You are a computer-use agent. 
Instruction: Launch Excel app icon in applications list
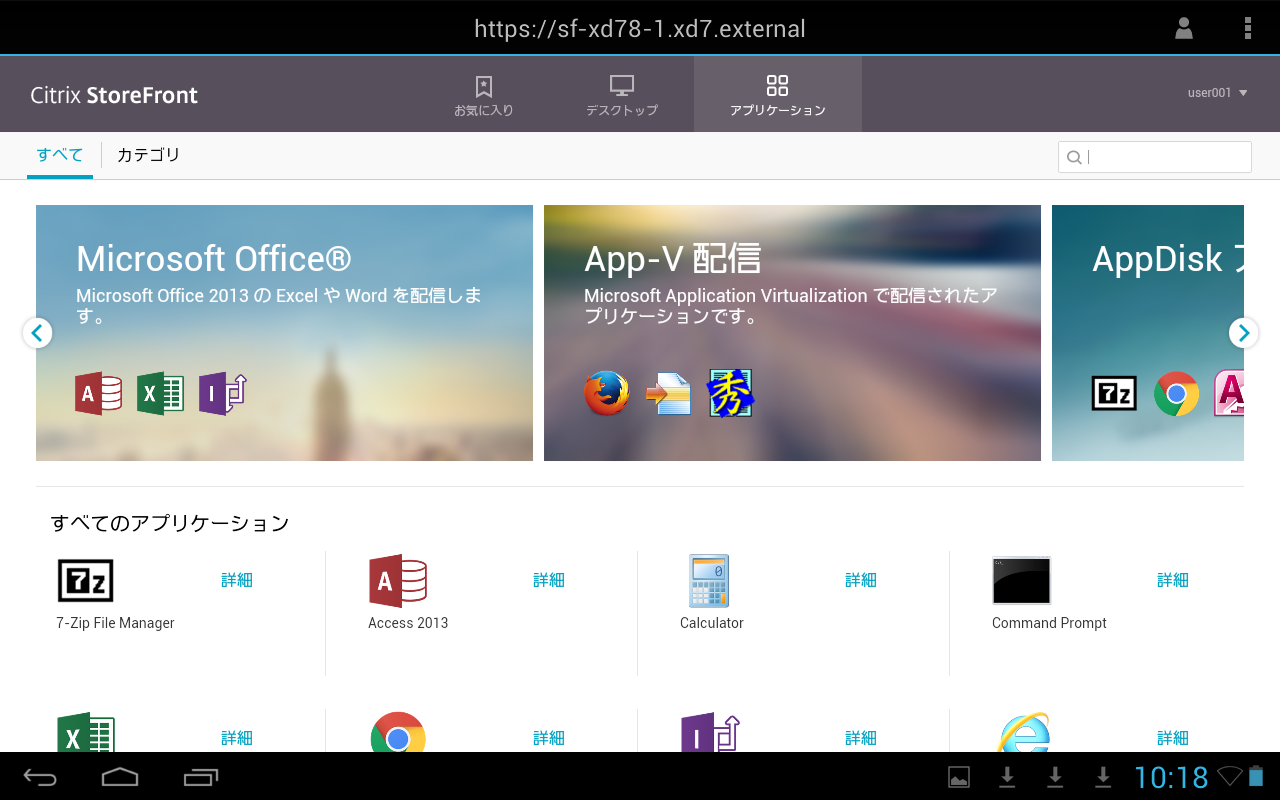(86, 733)
